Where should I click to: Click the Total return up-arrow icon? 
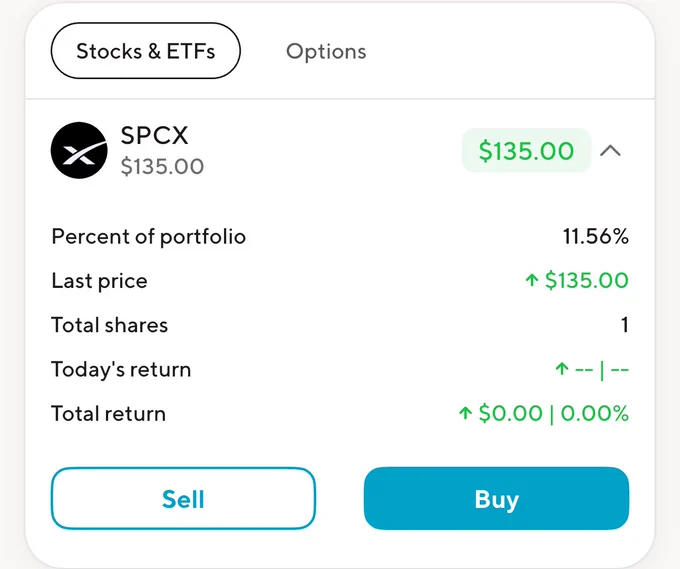tap(465, 413)
